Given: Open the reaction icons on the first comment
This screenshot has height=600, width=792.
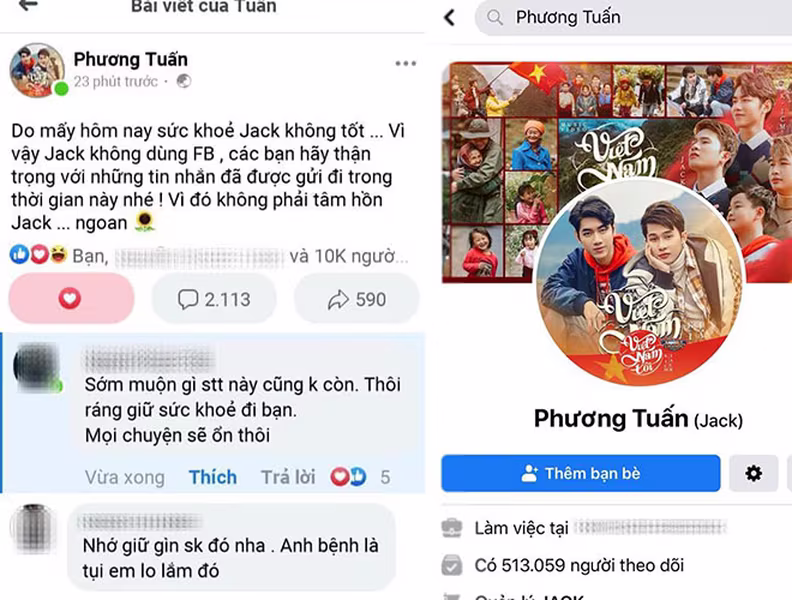Looking at the screenshot, I should click(x=348, y=477).
